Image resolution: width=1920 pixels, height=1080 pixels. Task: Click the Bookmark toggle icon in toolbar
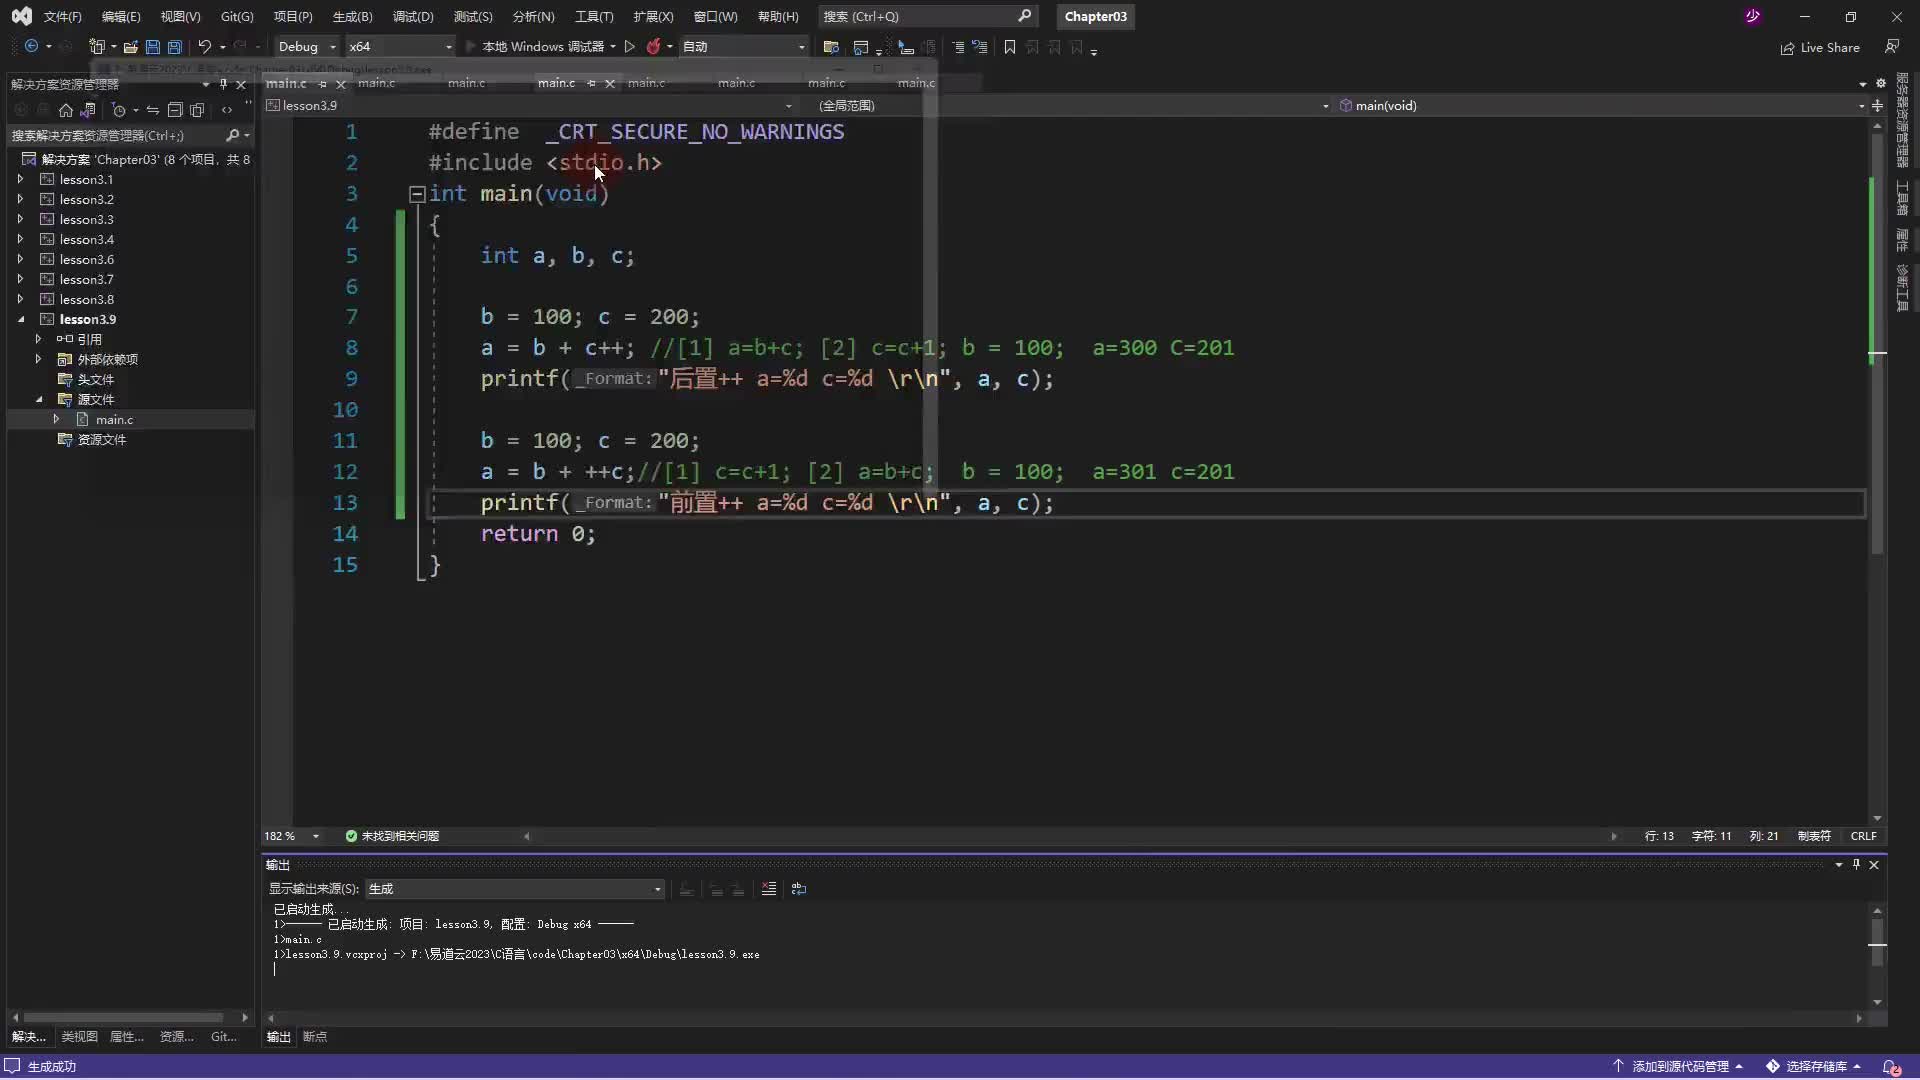(1010, 47)
